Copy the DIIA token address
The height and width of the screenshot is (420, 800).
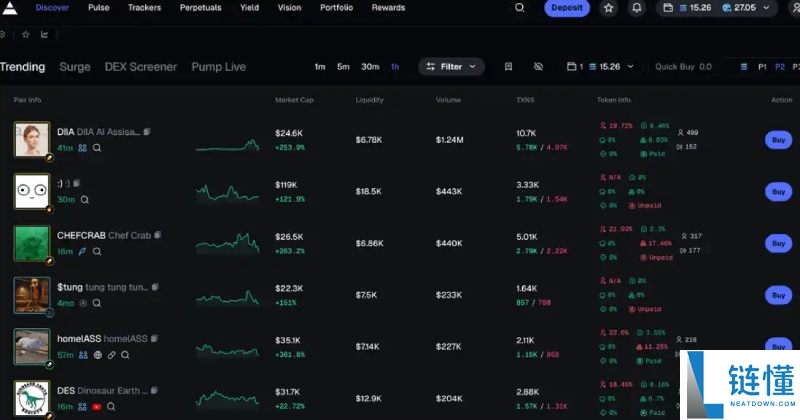point(147,132)
